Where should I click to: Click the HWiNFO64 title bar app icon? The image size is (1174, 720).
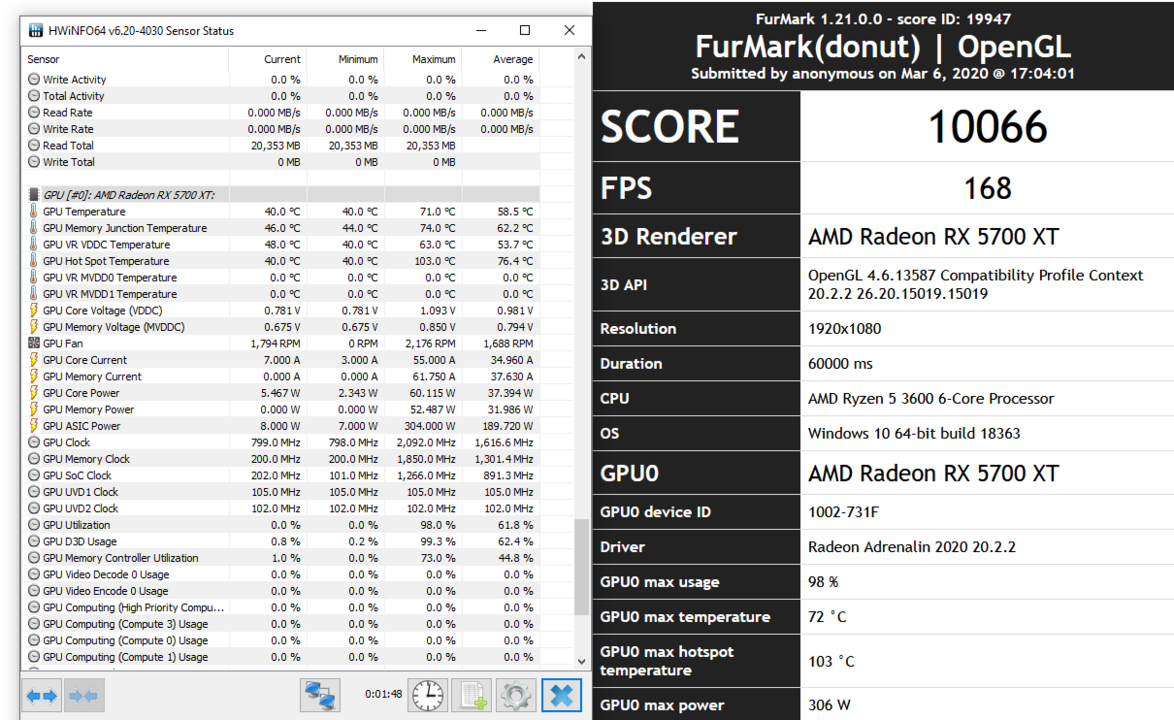tap(35, 31)
